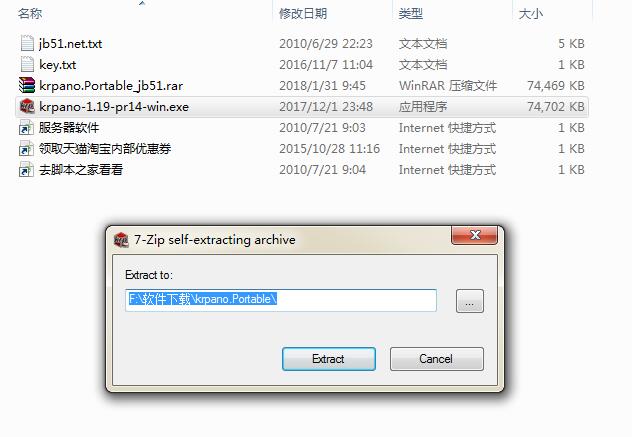Click the krpano-1.19-pr14-win.exe application icon
This screenshot has height=437, width=632.
tap(27, 106)
